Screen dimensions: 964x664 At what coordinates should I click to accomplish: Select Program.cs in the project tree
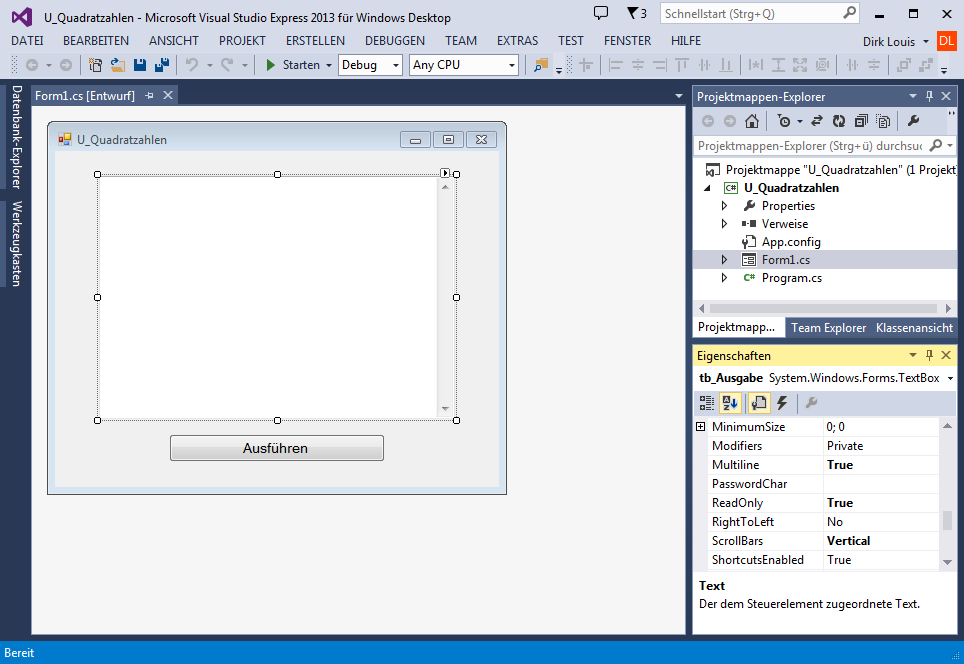click(791, 278)
